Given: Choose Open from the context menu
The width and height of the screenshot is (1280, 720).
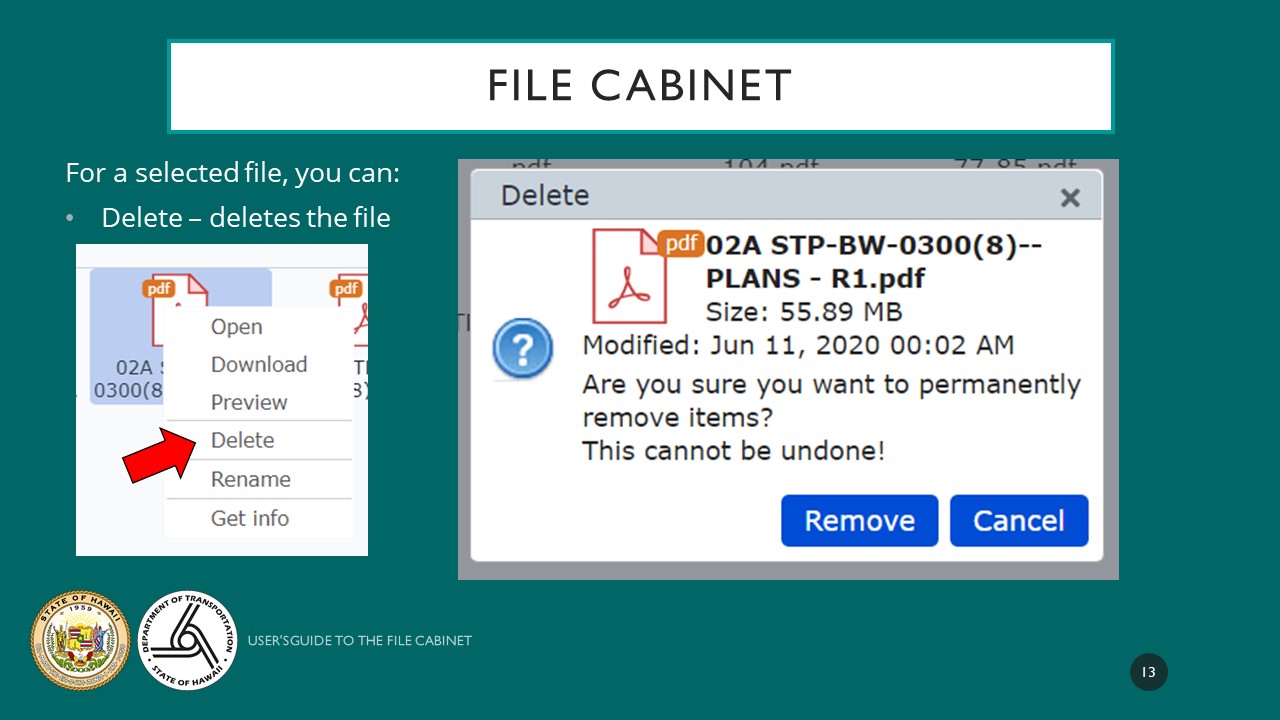Looking at the screenshot, I should tap(236, 327).
